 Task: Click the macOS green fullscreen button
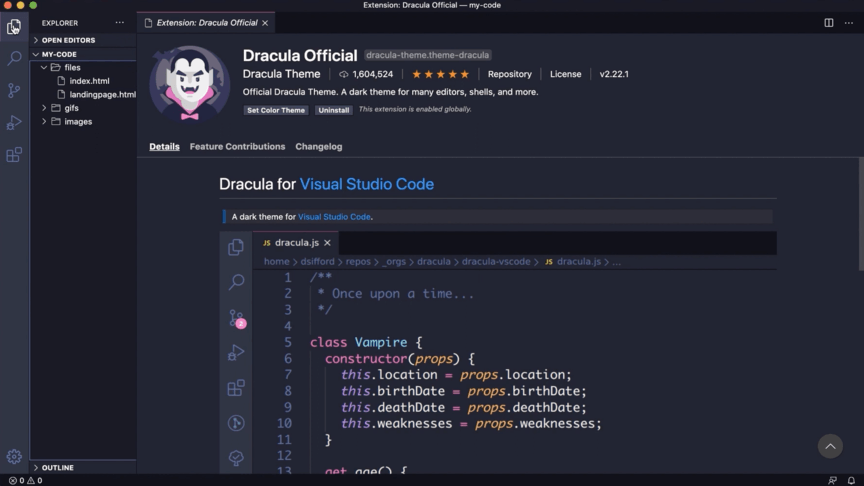pos(33,5)
